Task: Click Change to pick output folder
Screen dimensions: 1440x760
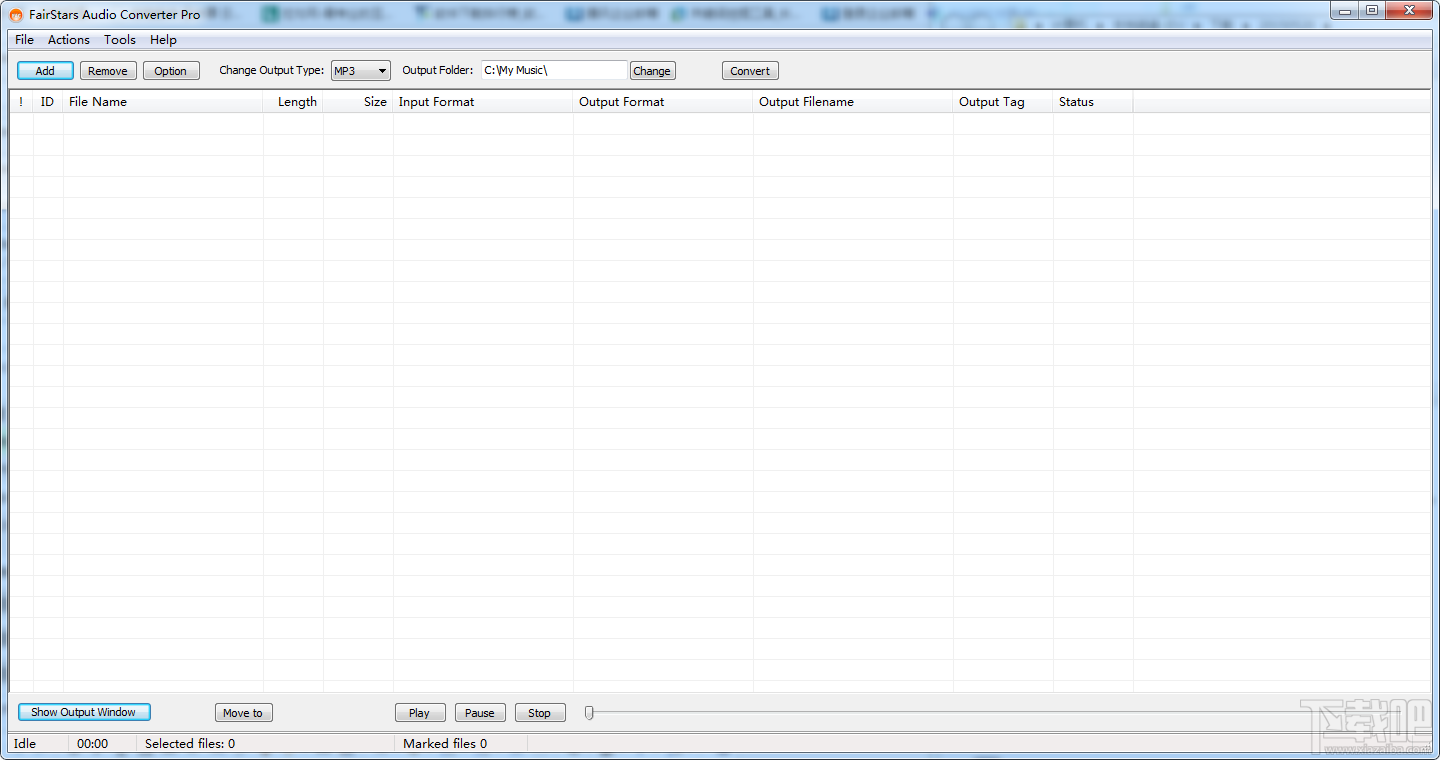Action: (x=652, y=71)
